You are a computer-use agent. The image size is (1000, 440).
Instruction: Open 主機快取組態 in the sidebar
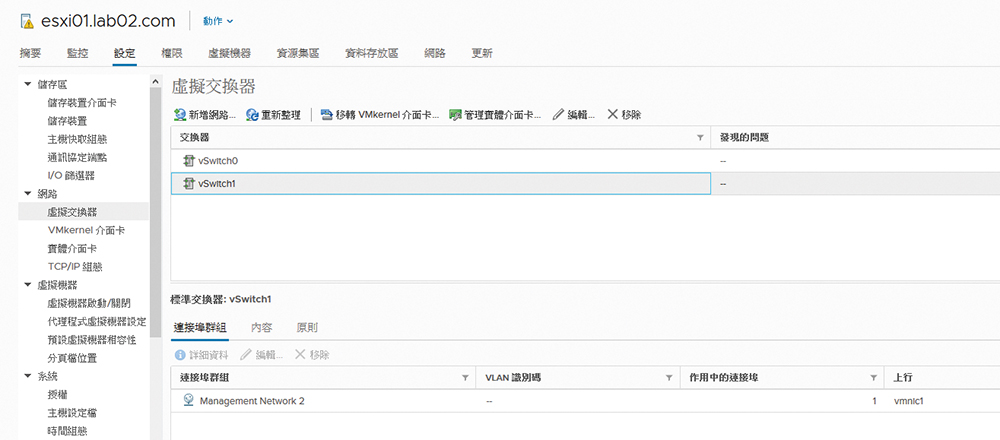click(x=77, y=139)
